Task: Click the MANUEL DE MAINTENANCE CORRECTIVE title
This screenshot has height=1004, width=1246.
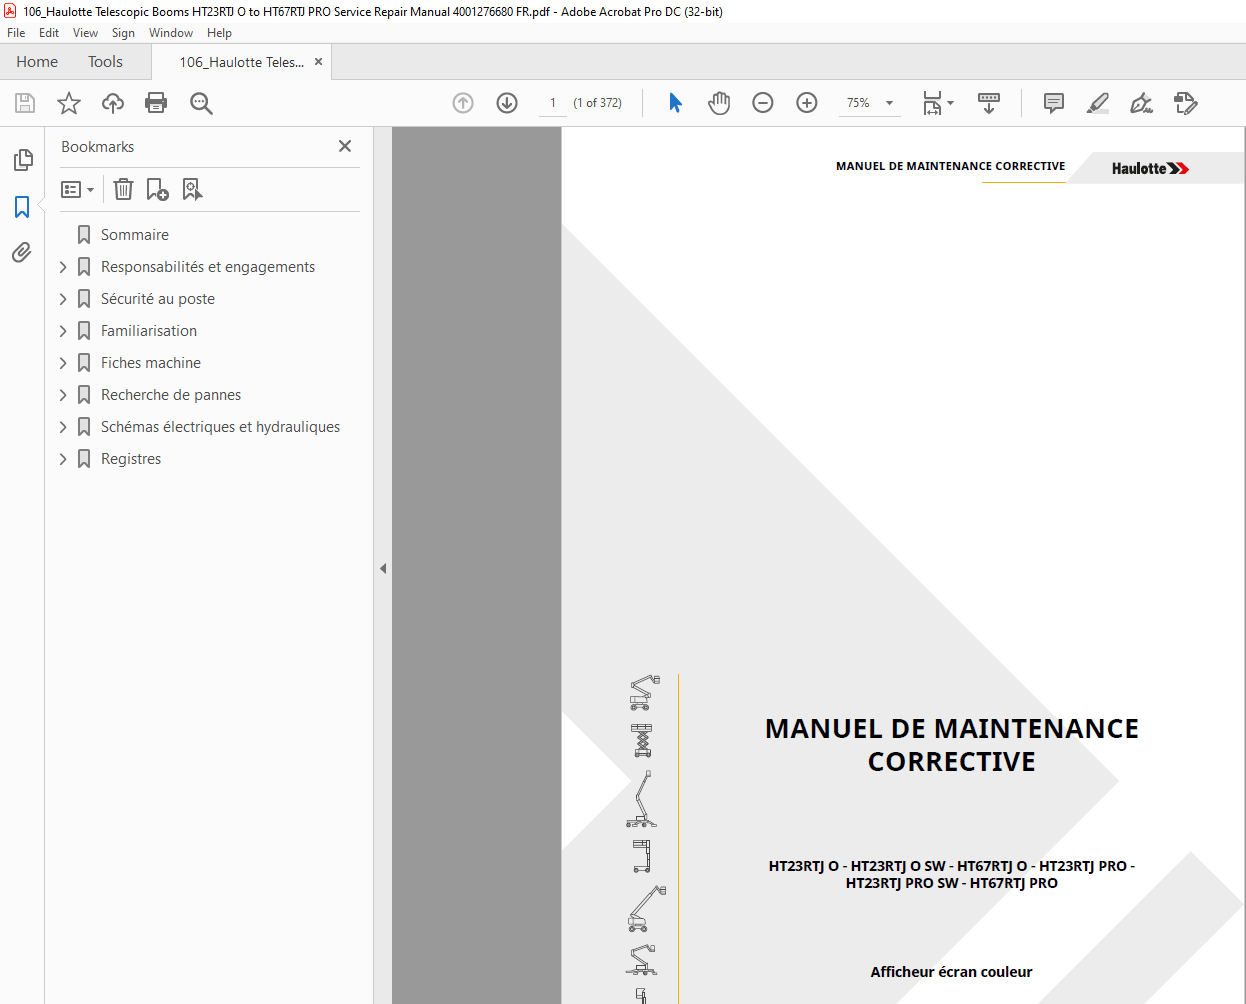Action: 952,745
